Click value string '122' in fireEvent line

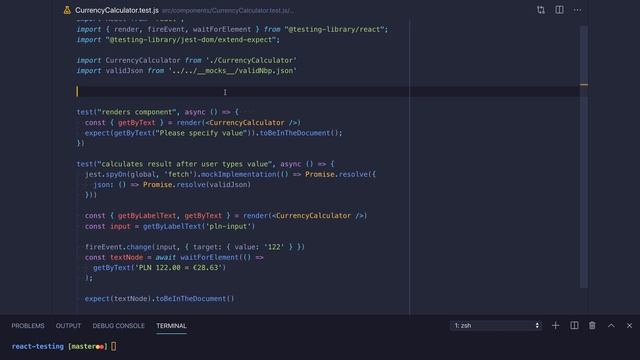(273, 247)
